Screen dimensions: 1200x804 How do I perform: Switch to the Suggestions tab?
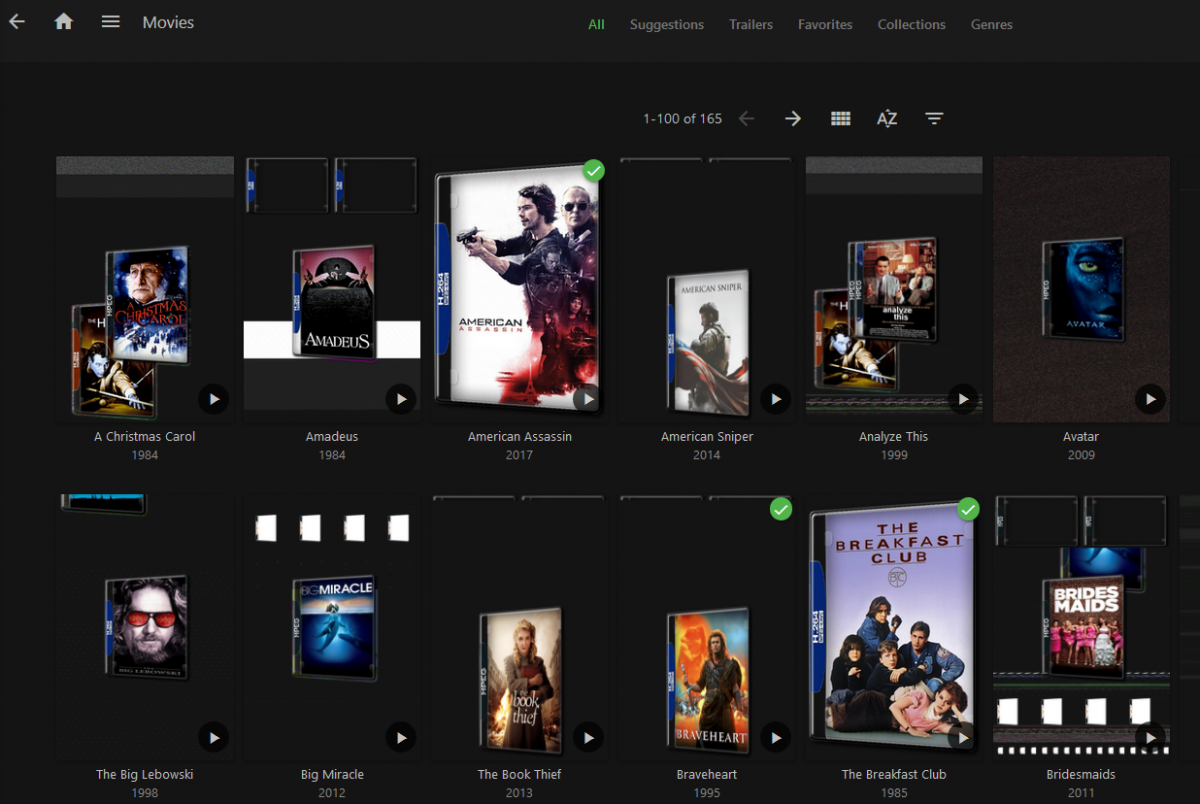(x=667, y=25)
